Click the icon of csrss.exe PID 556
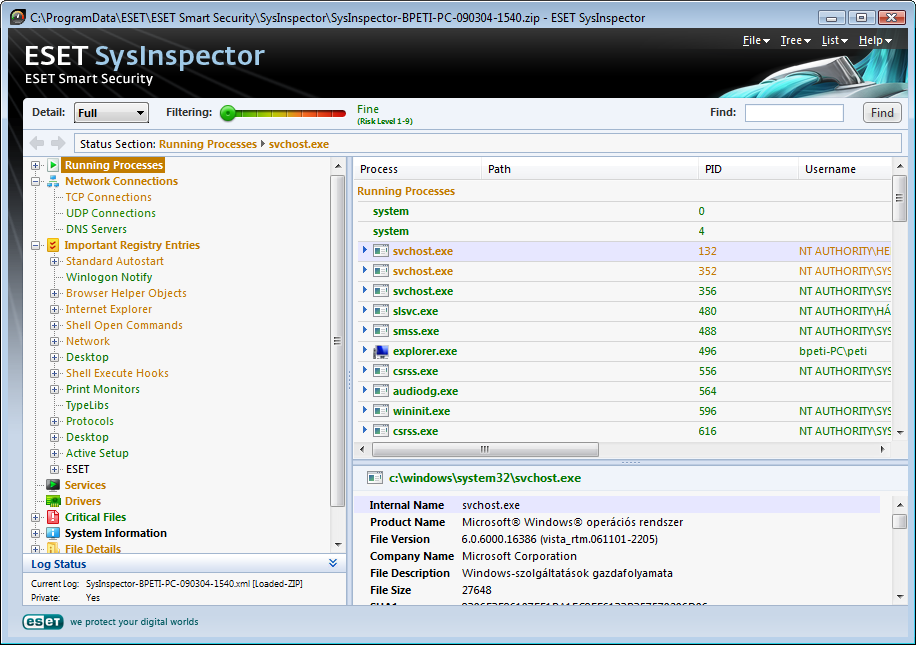Image resolution: width=916 pixels, height=645 pixels. [381, 371]
